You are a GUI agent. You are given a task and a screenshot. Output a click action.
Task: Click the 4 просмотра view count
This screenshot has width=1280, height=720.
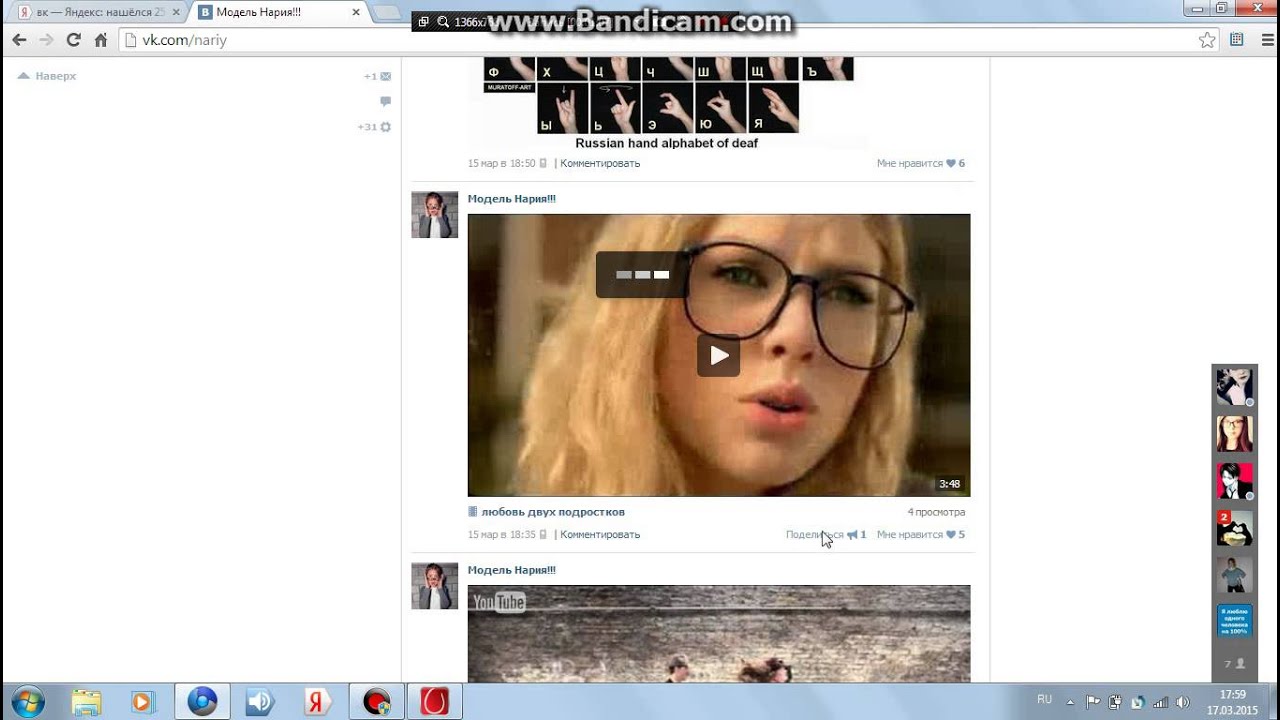tap(936, 512)
